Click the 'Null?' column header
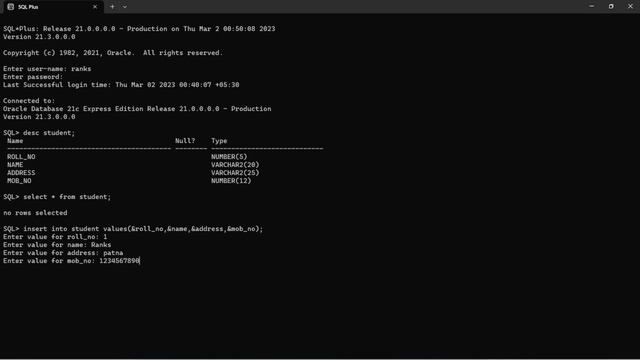Viewport: 640px width, 360px height. pyautogui.click(x=185, y=141)
